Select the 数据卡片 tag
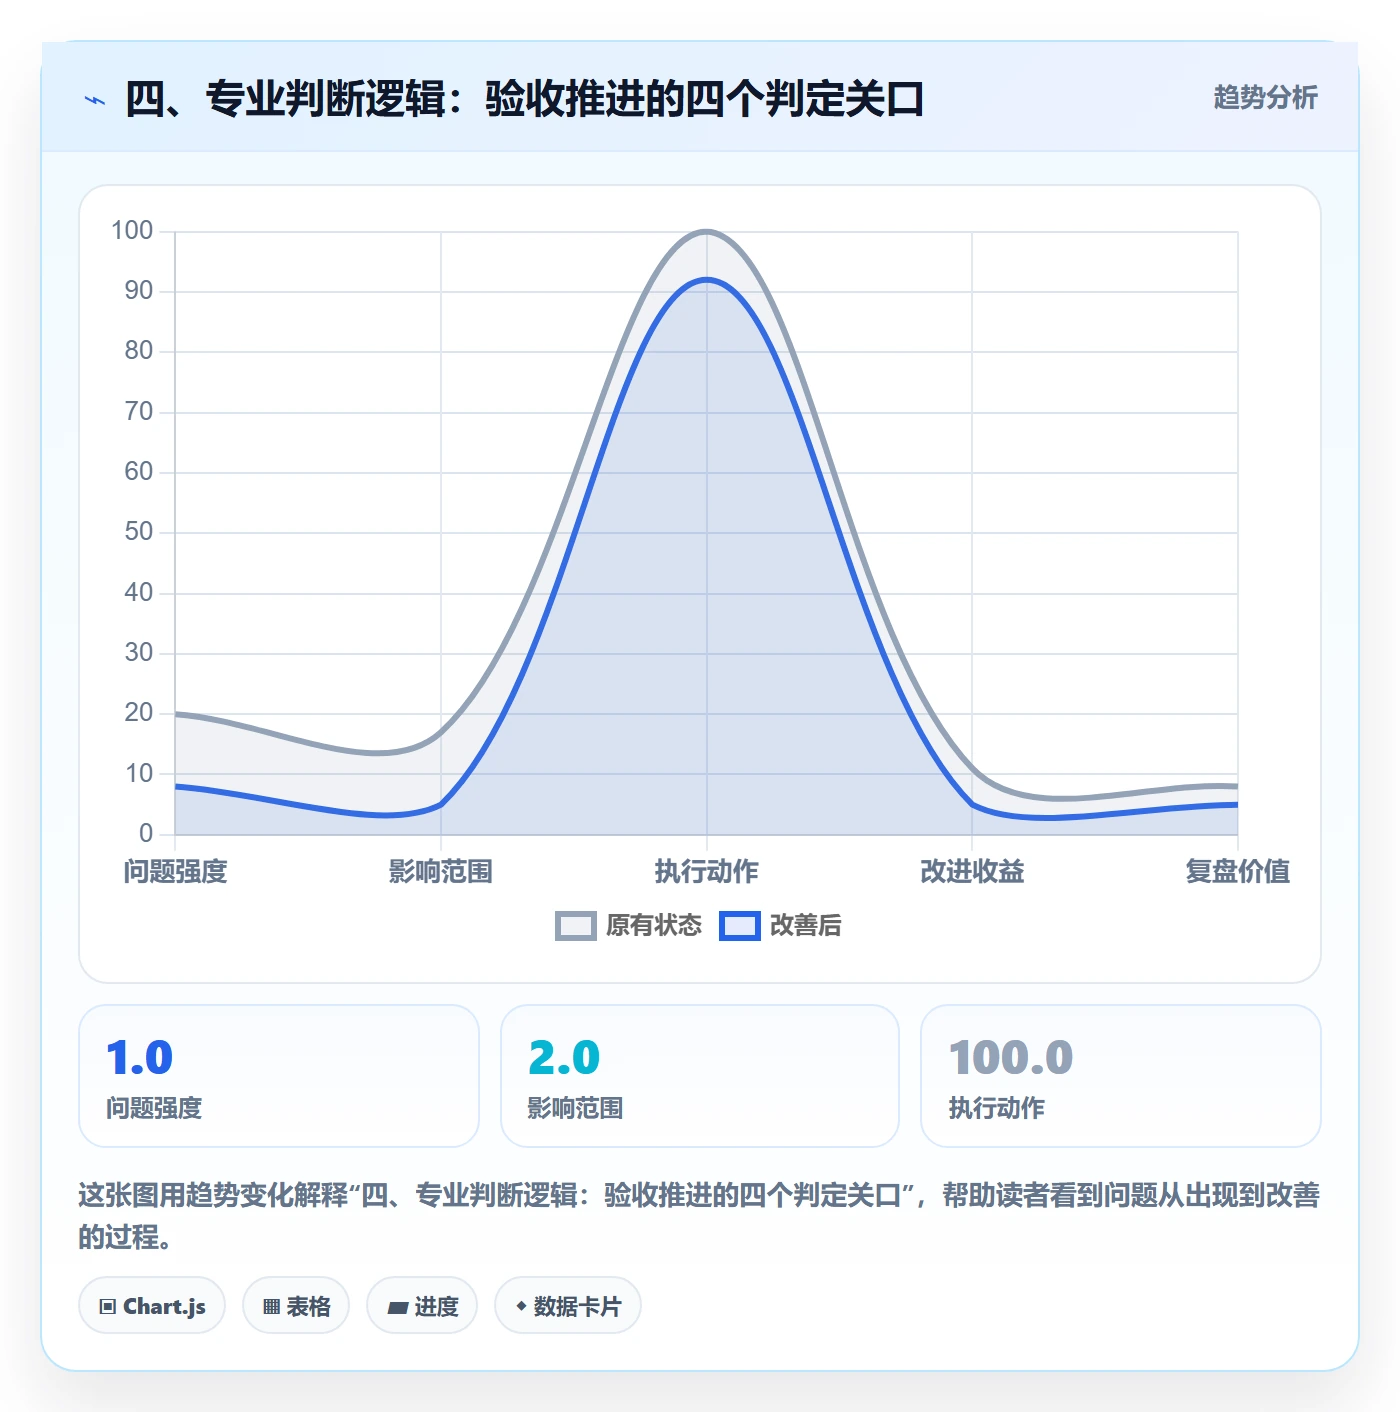1400x1412 pixels. click(568, 1306)
